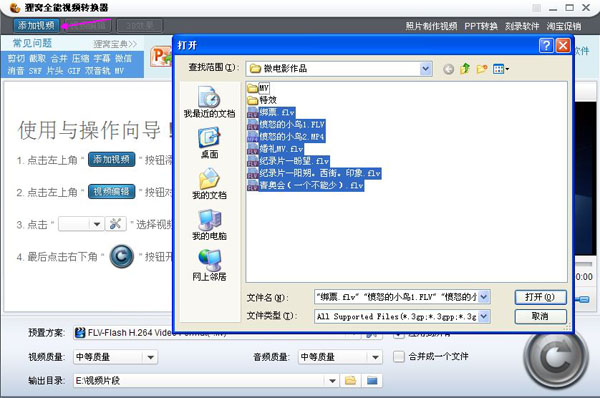Browse output folder with folder icon

point(351,380)
